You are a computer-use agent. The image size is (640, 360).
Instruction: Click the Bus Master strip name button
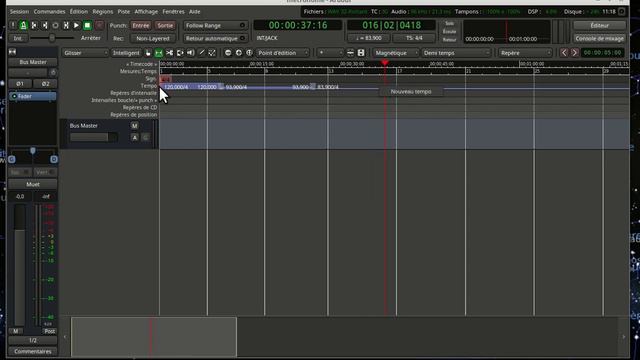33,62
